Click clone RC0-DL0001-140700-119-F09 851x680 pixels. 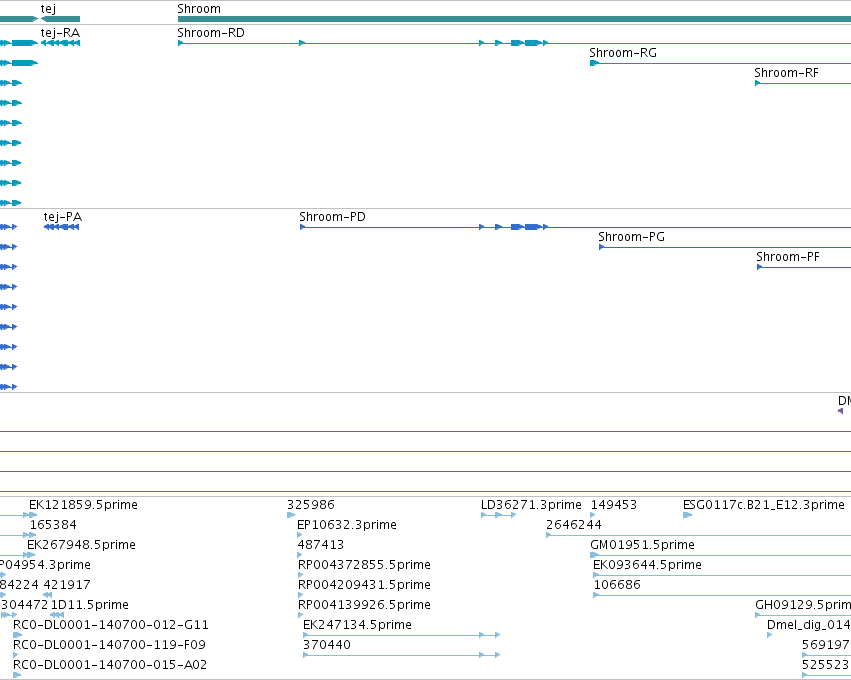[109, 645]
